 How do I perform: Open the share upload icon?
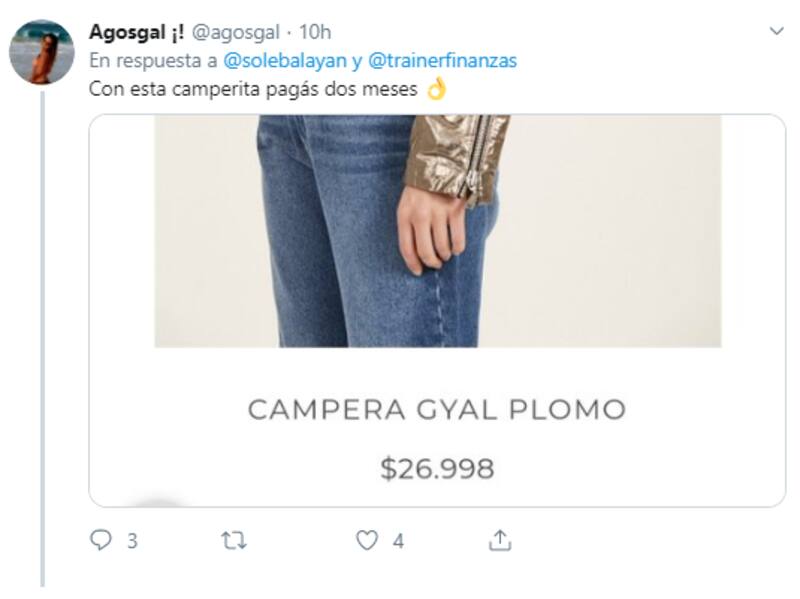500,540
